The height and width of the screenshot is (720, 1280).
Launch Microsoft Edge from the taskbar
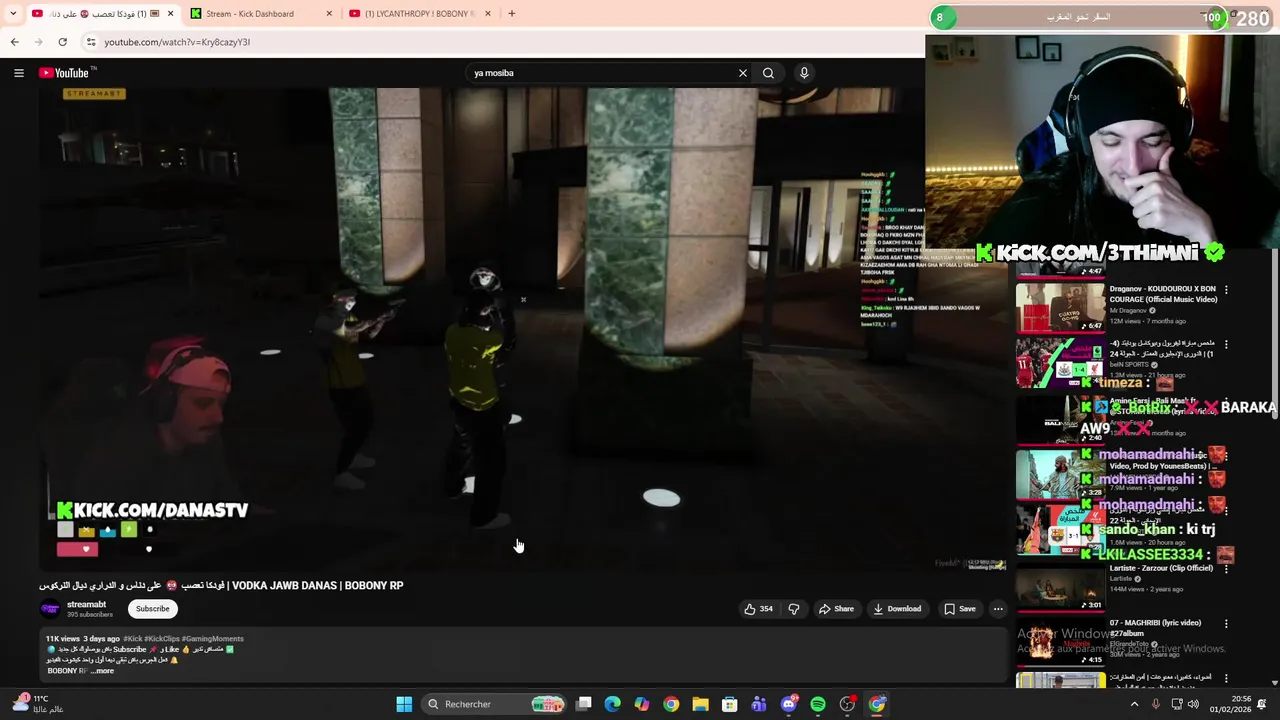pyautogui.click(x=613, y=704)
